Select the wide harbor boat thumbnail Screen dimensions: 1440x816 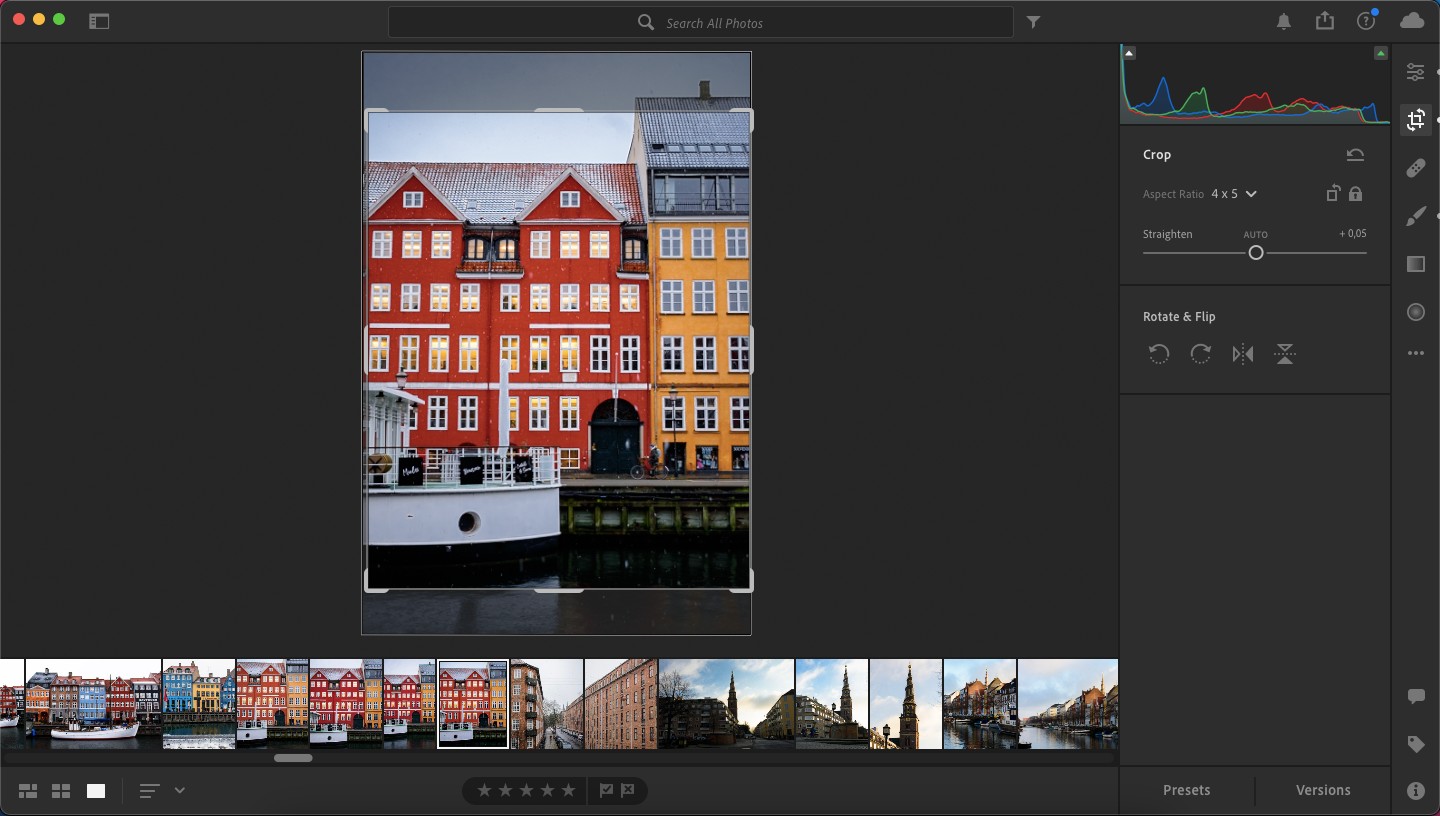pos(93,704)
